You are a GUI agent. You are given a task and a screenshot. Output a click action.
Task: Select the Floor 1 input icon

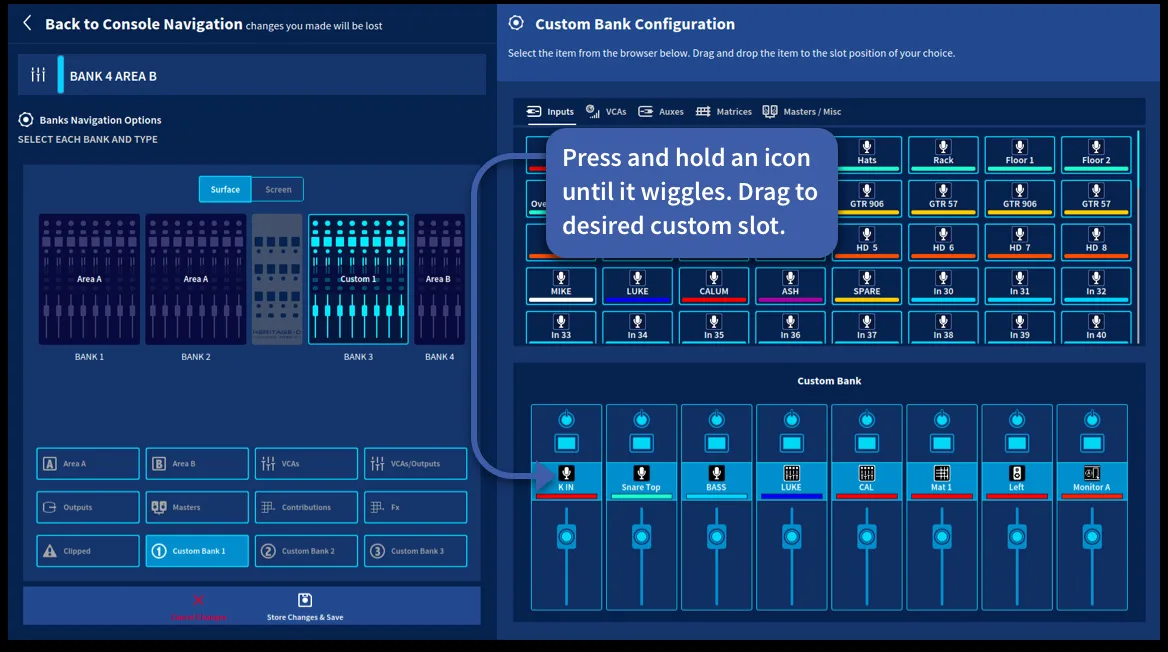point(1020,154)
